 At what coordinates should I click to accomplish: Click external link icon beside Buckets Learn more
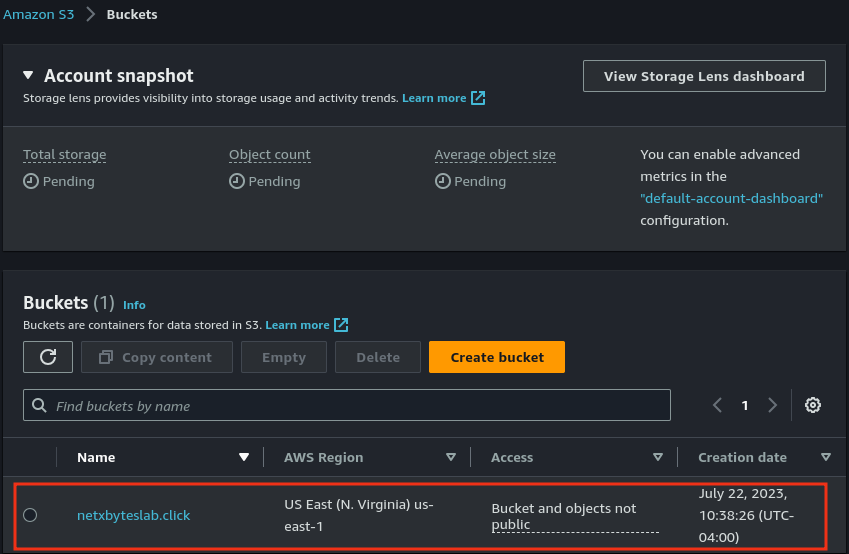click(341, 325)
